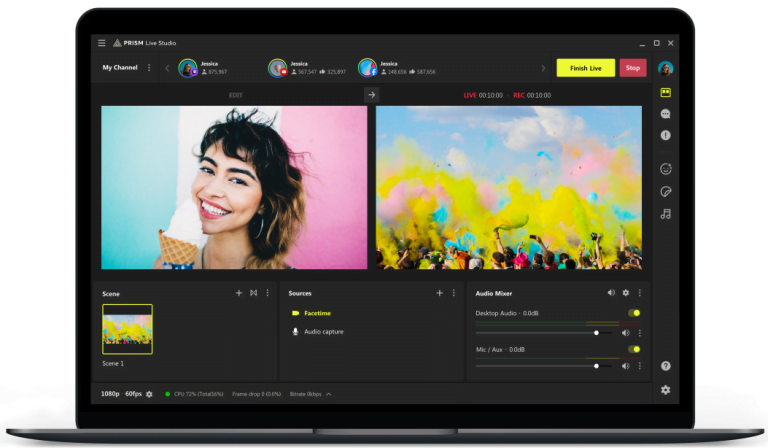768x448 pixels.
Task: Click the Mic / Aux volume slider
Action: coord(540,366)
